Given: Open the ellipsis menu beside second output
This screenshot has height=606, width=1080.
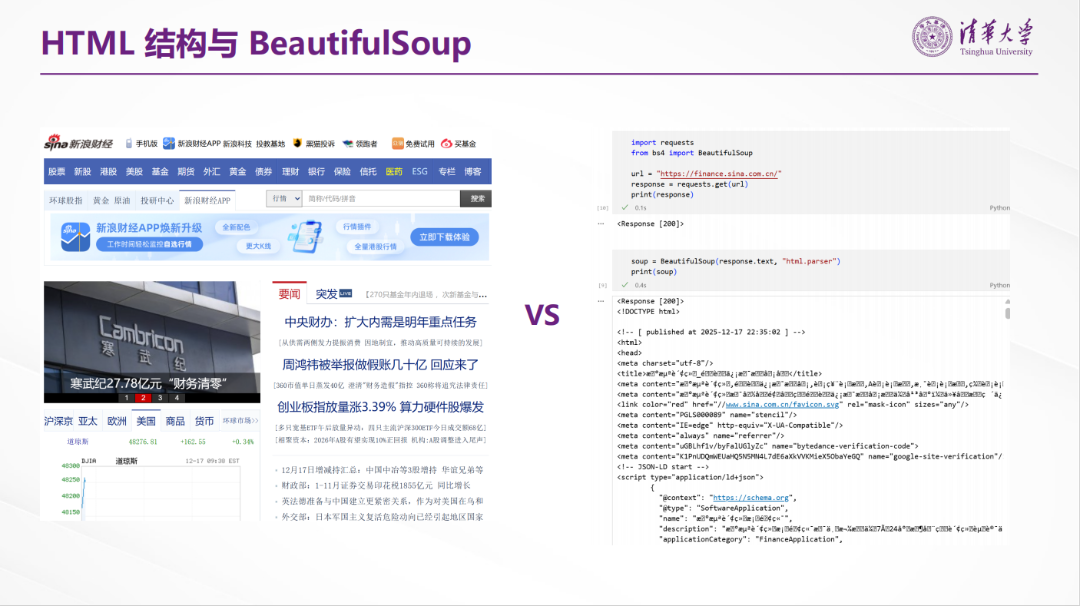Looking at the screenshot, I should click(x=601, y=301).
